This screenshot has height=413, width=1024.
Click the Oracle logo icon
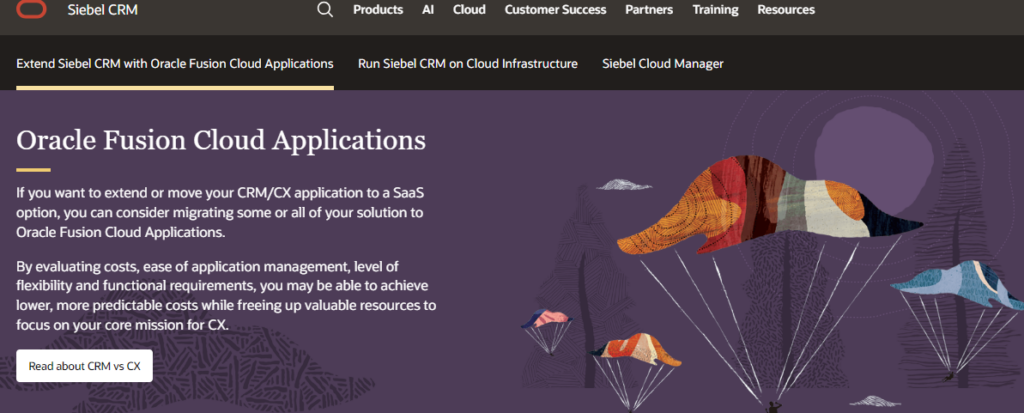tap(31, 9)
